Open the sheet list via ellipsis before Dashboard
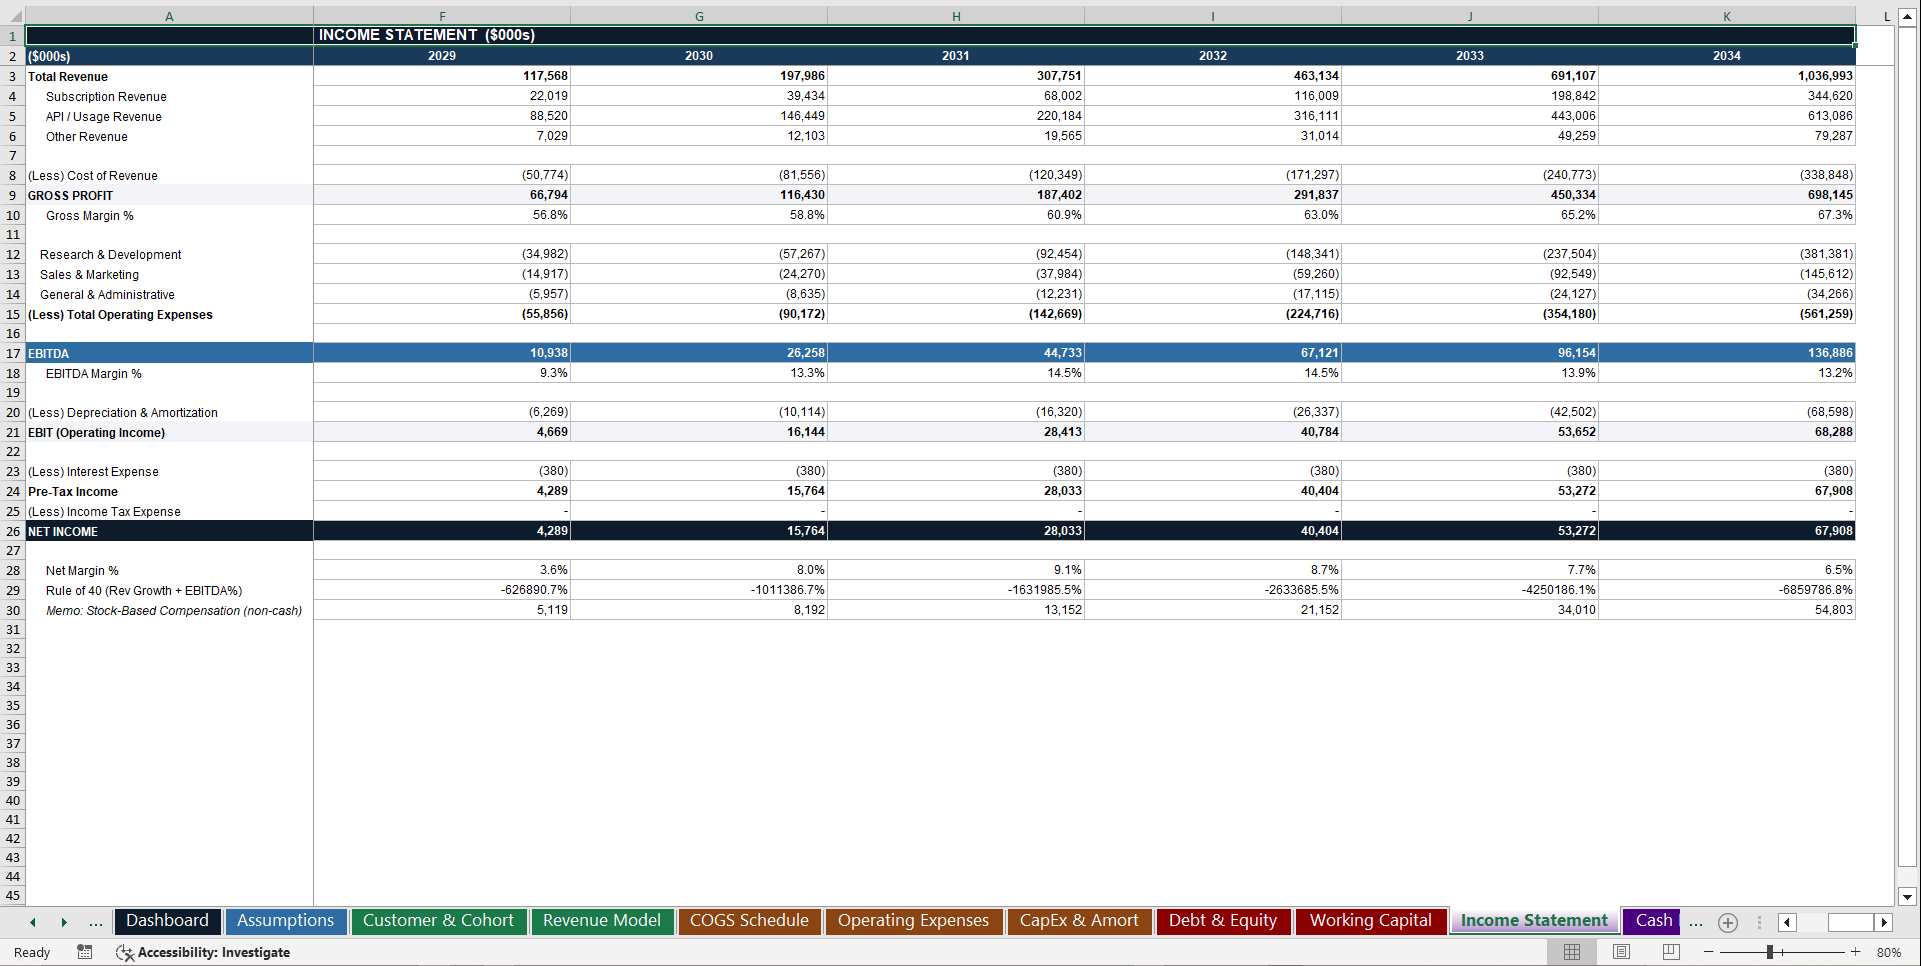Image resolution: width=1921 pixels, height=966 pixels. point(95,922)
